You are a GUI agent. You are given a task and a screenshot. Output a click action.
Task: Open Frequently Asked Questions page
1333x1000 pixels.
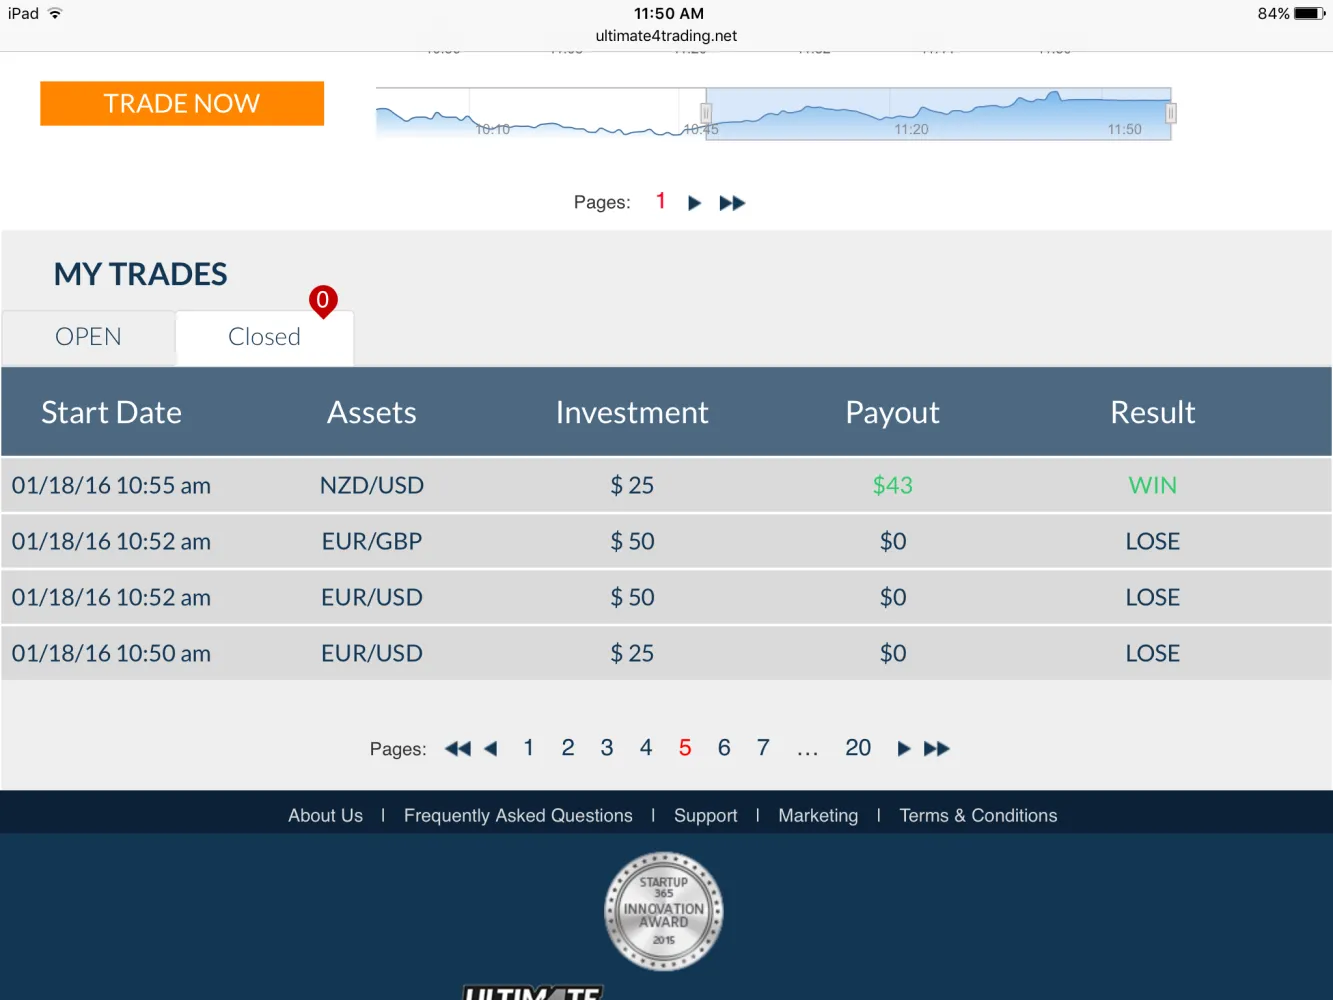point(518,816)
